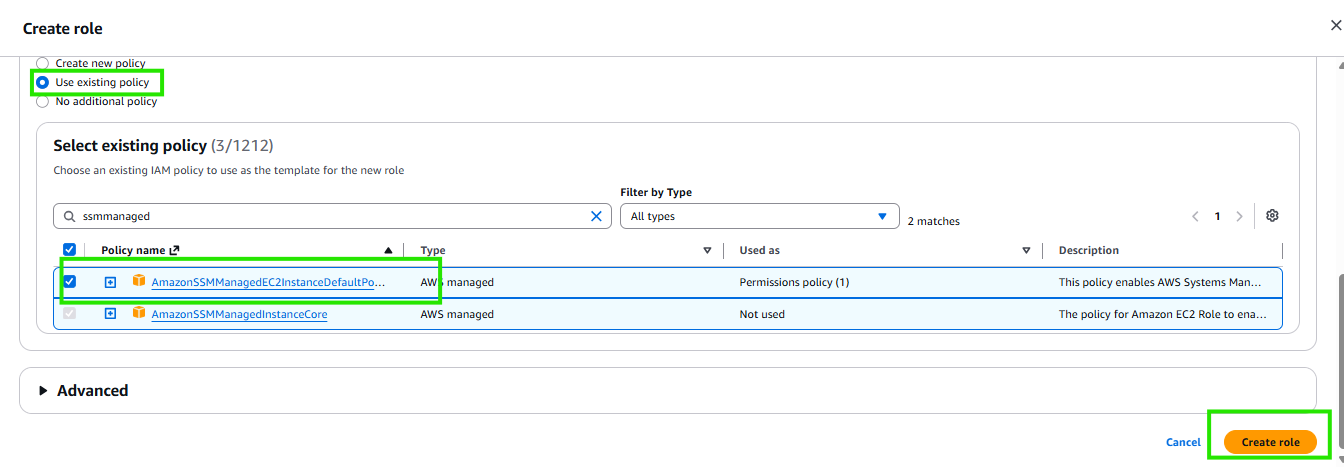The height and width of the screenshot is (467, 1344).
Task: Click the Cancel button
Action: pyautogui.click(x=1183, y=442)
